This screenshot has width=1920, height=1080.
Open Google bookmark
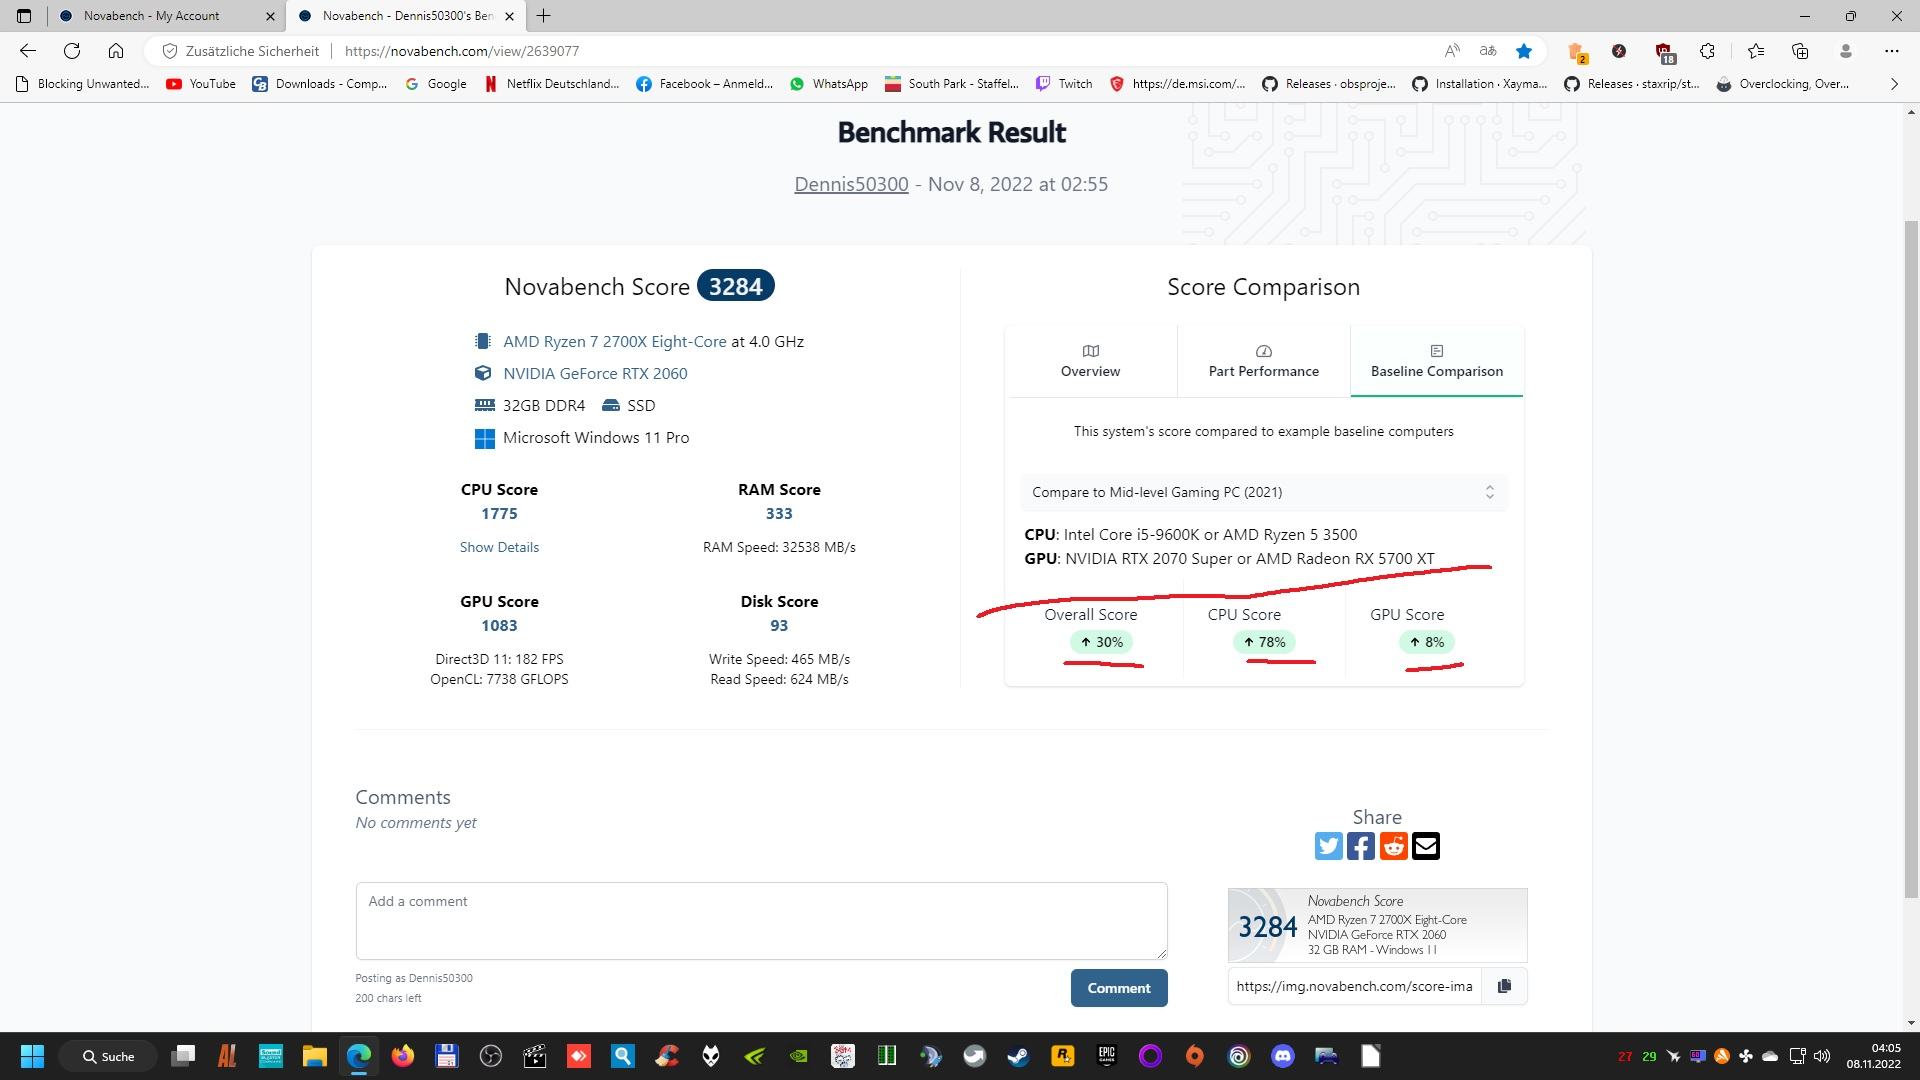pyautogui.click(x=436, y=84)
